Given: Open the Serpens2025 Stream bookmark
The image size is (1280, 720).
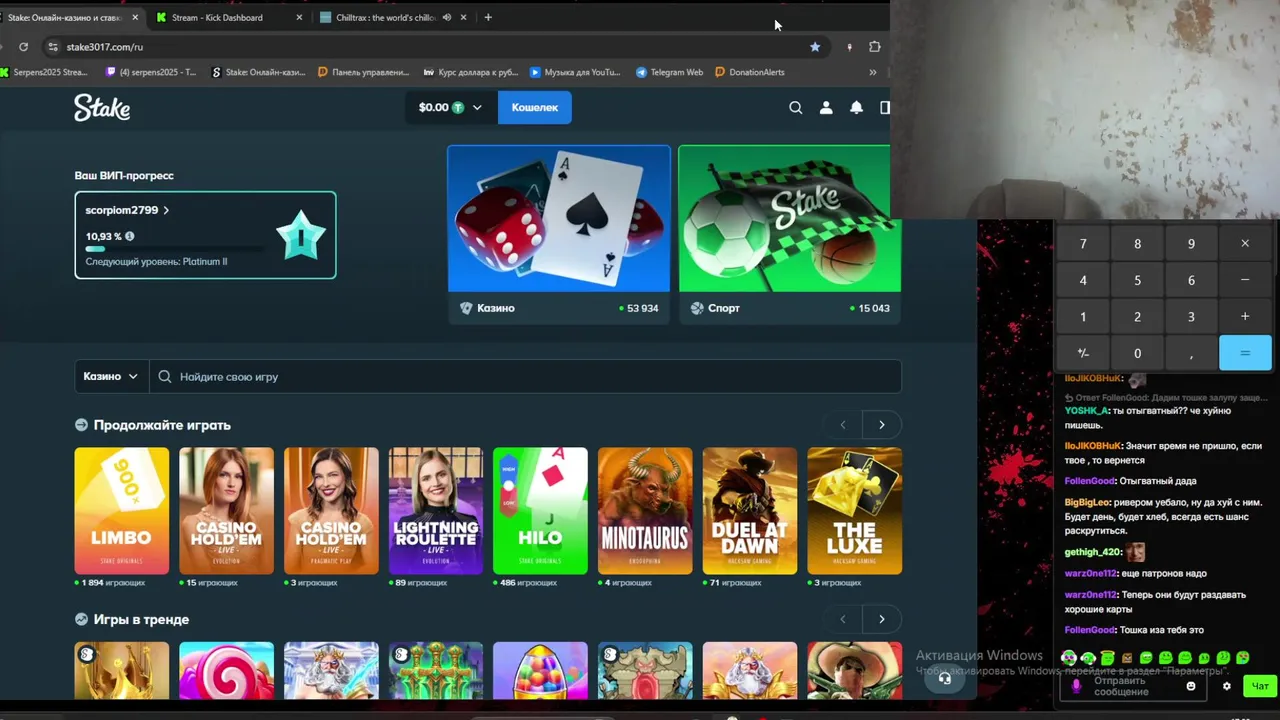Looking at the screenshot, I should pyautogui.click(x=44, y=72).
